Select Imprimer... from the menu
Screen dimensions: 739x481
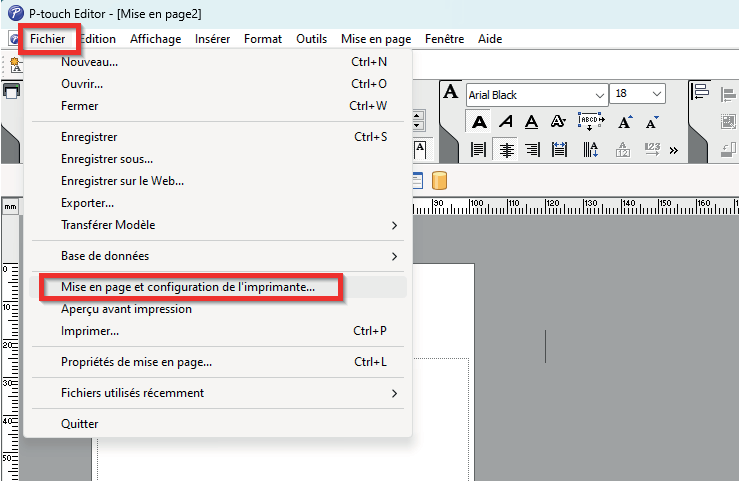(218, 331)
